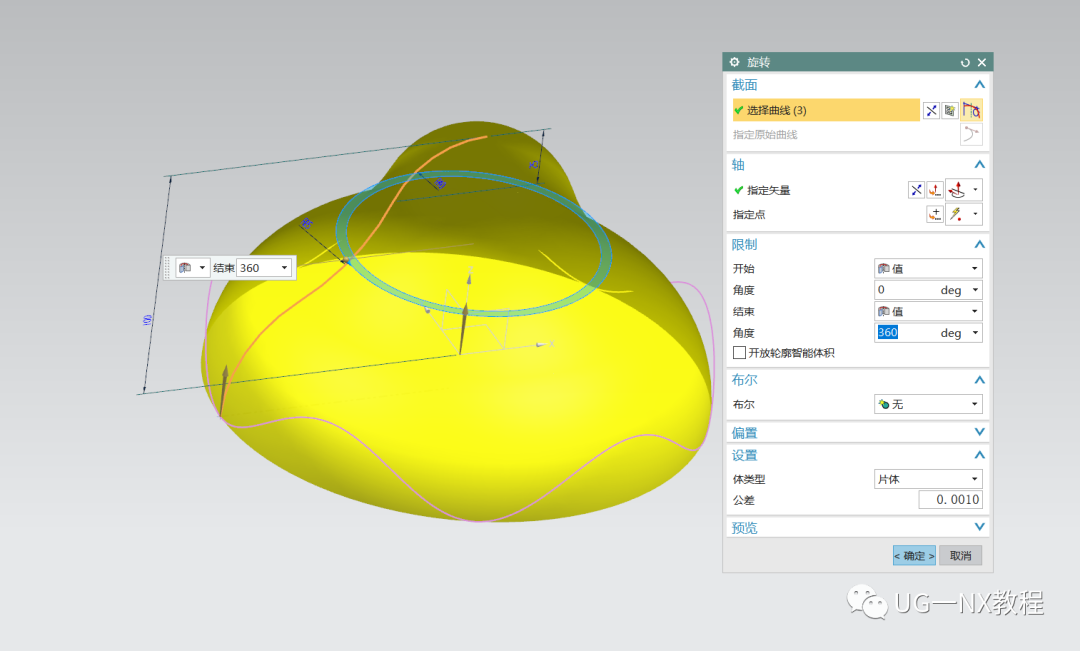
Task: Click the grip handle of on-screen input
Action: (167, 268)
